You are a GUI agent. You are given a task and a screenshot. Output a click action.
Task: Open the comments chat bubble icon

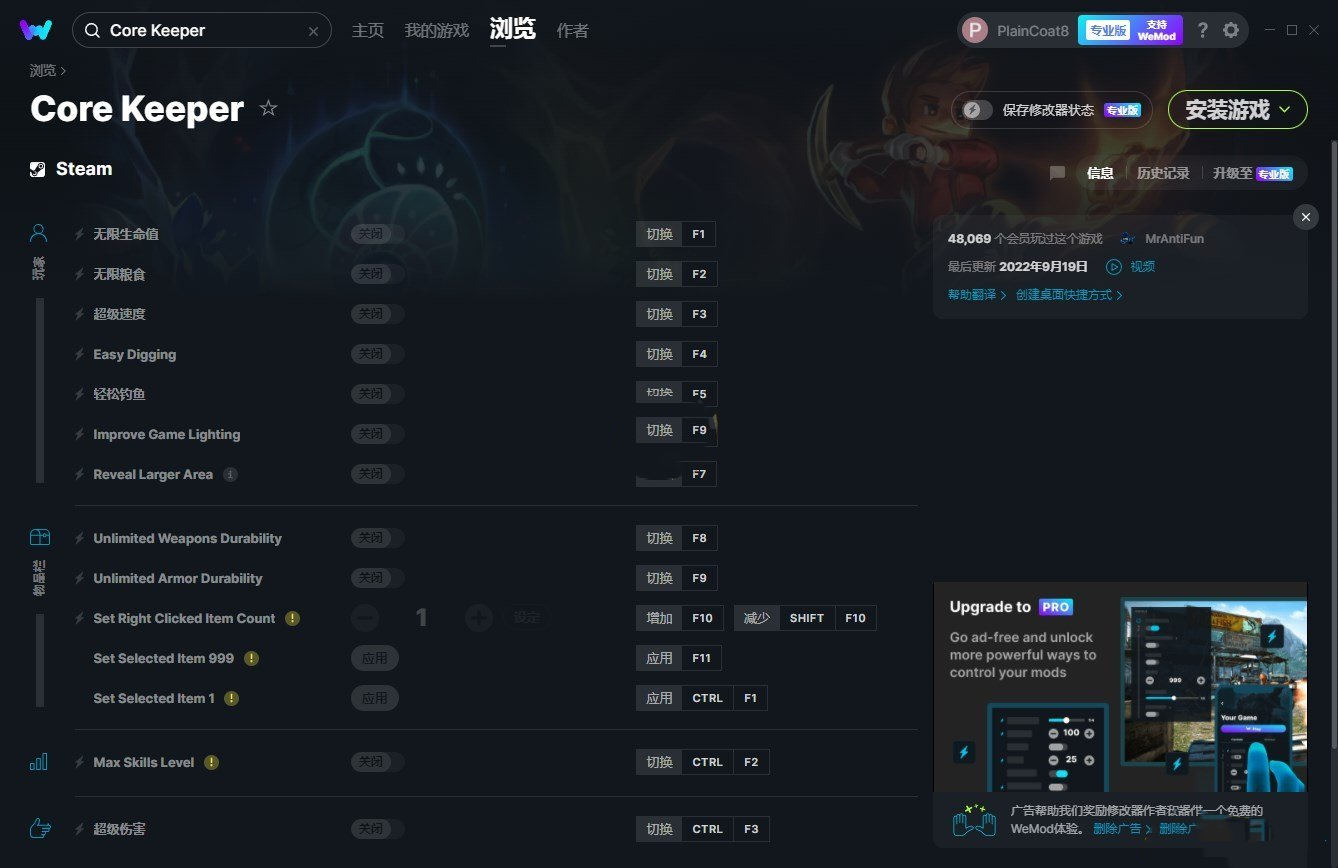pyautogui.click(x=1057, y=173)
